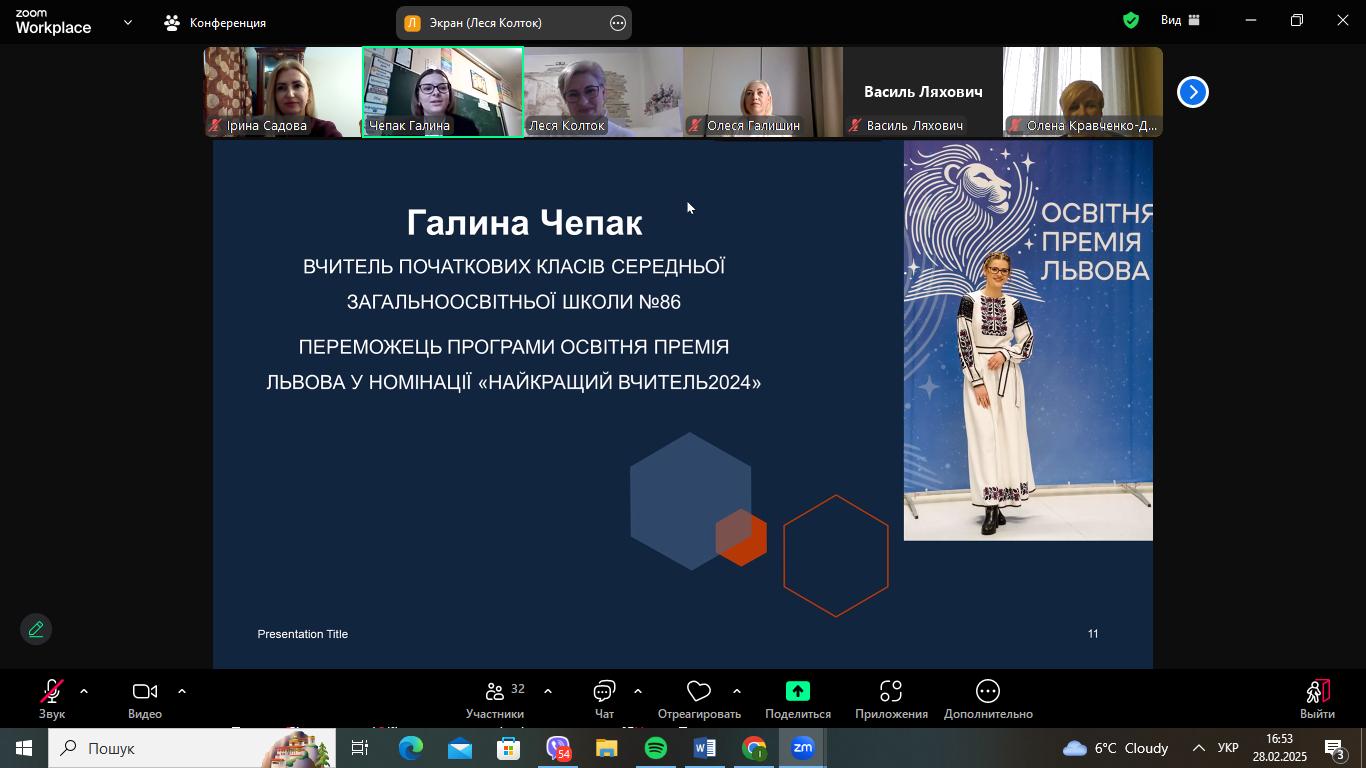The height and width of the screenshot is (768, 1366).
Task: Open the Дополнительно more options menu
Action: (987, 697)
